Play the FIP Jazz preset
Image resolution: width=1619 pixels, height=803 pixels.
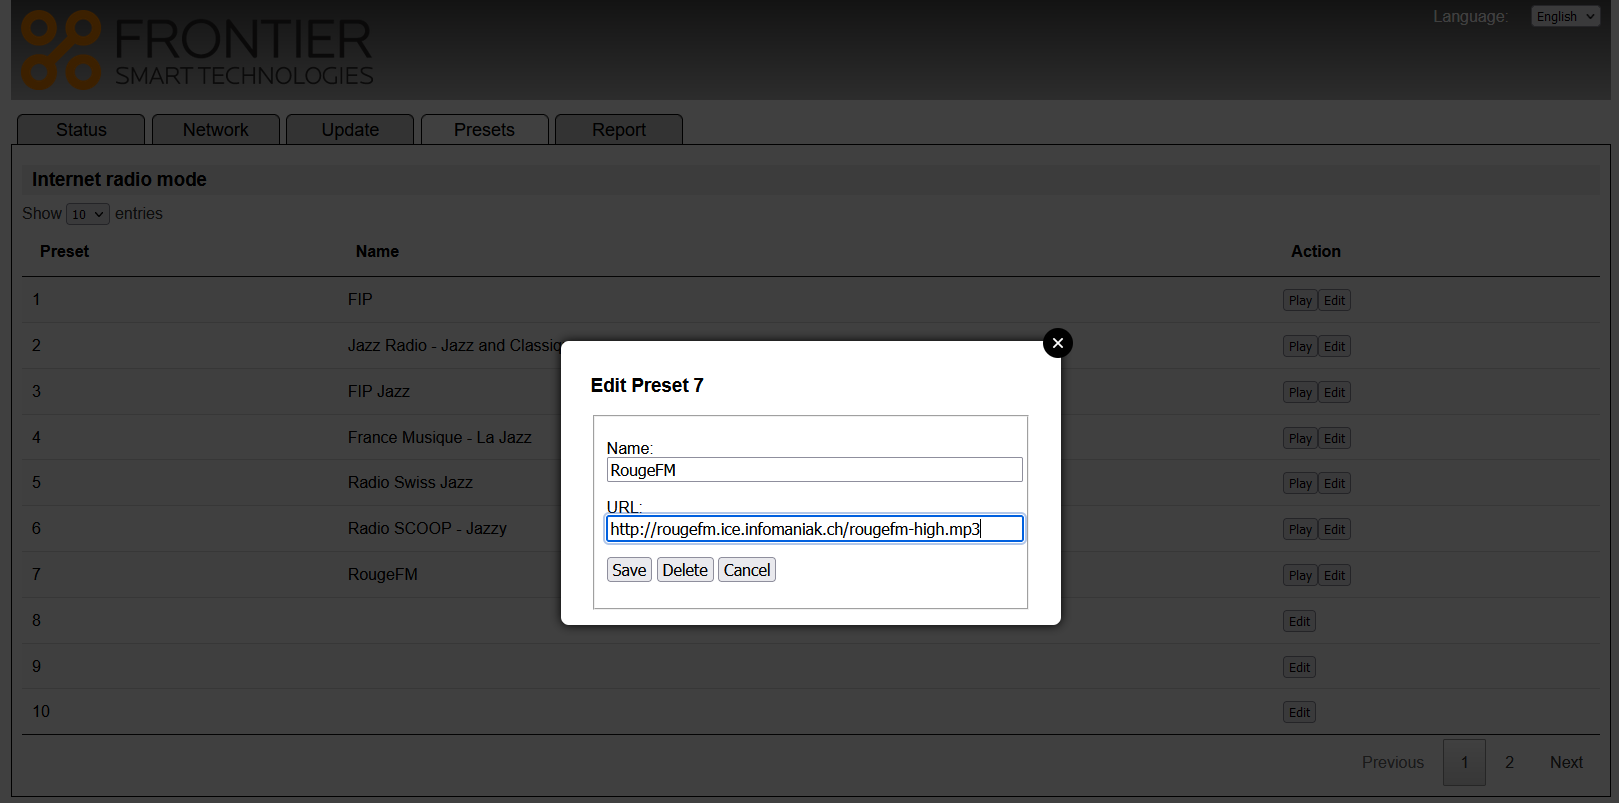coord(1300,393)
